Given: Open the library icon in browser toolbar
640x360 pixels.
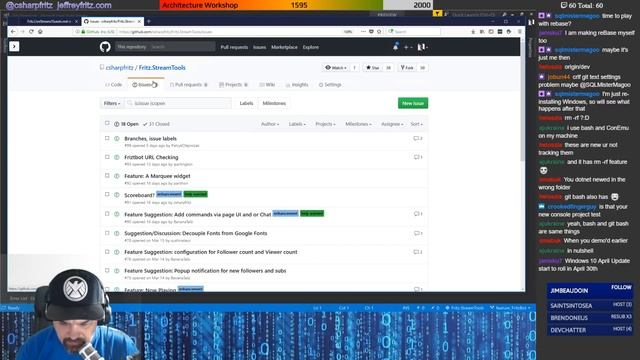Looking at the screenshot, I should (x=482, y=31).
